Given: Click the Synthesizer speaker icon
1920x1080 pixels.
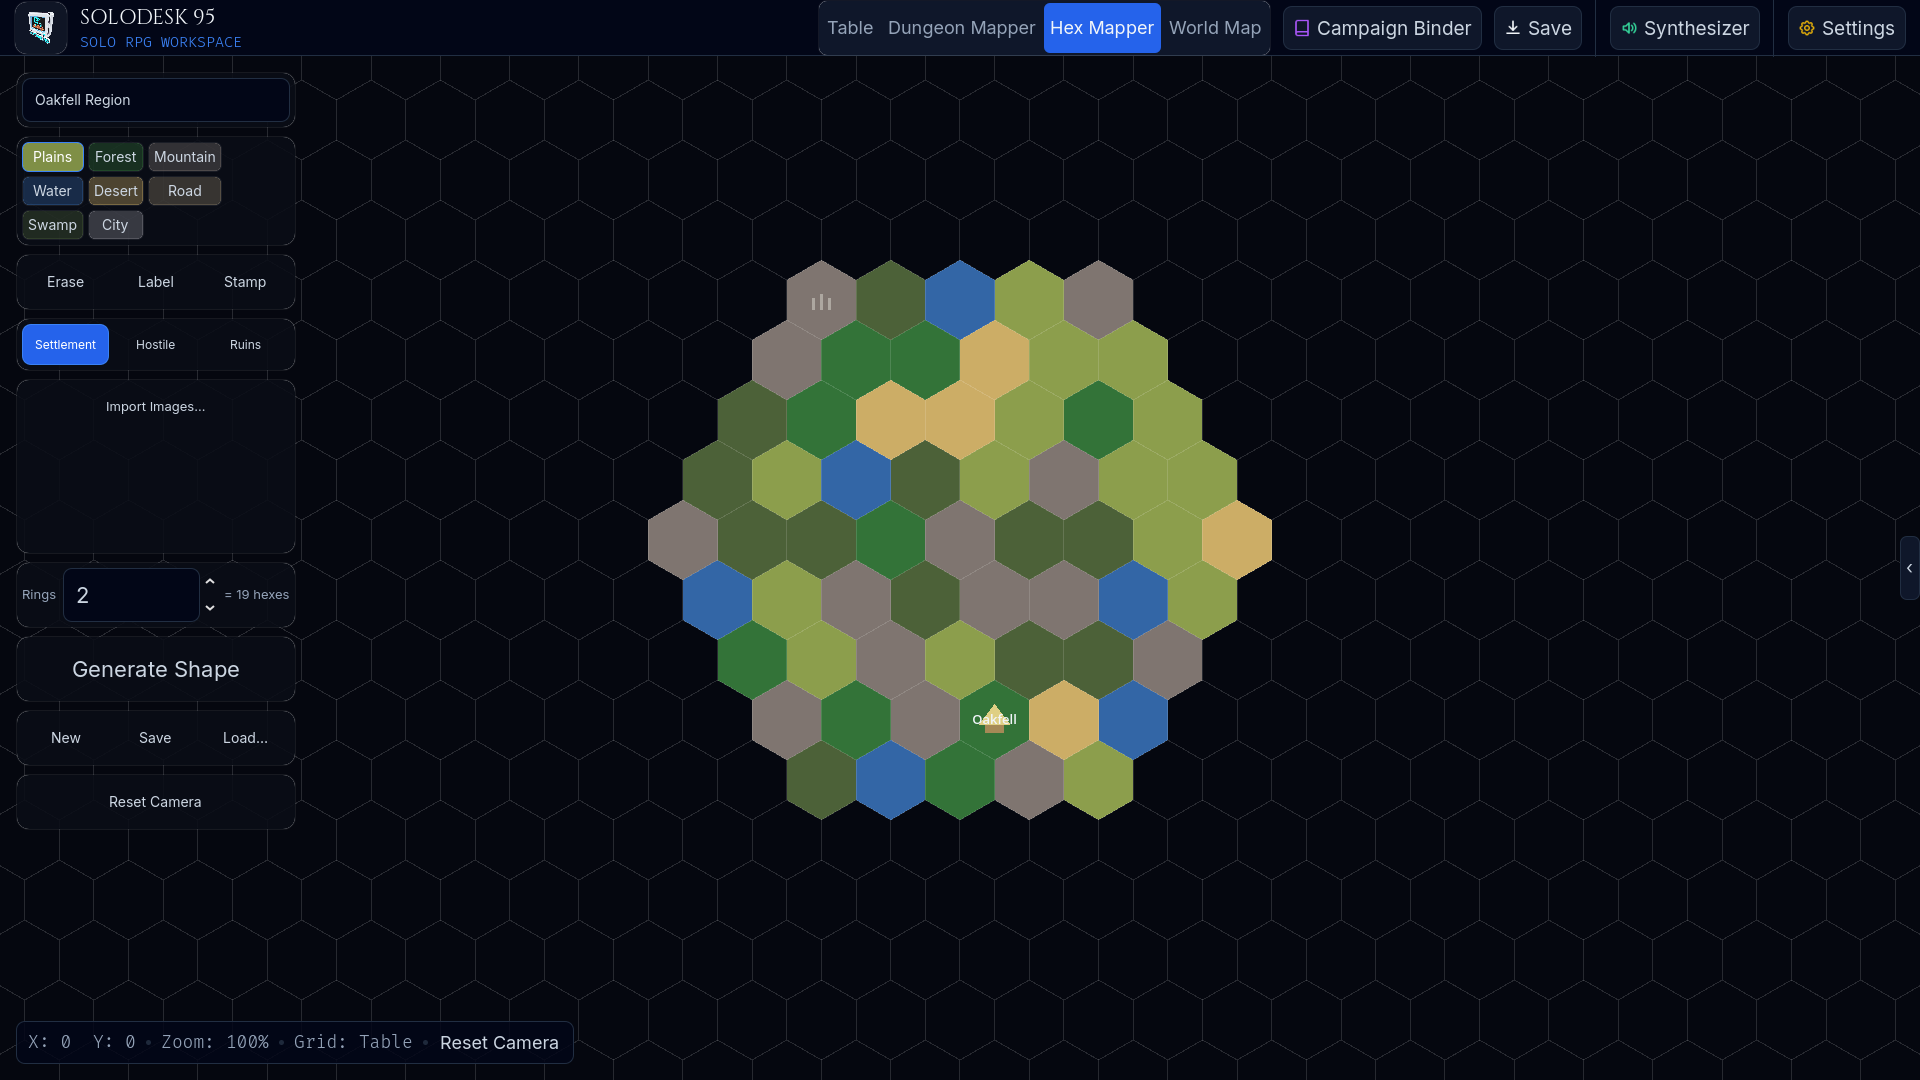Looking at the screenshot, I should 1629,28.
